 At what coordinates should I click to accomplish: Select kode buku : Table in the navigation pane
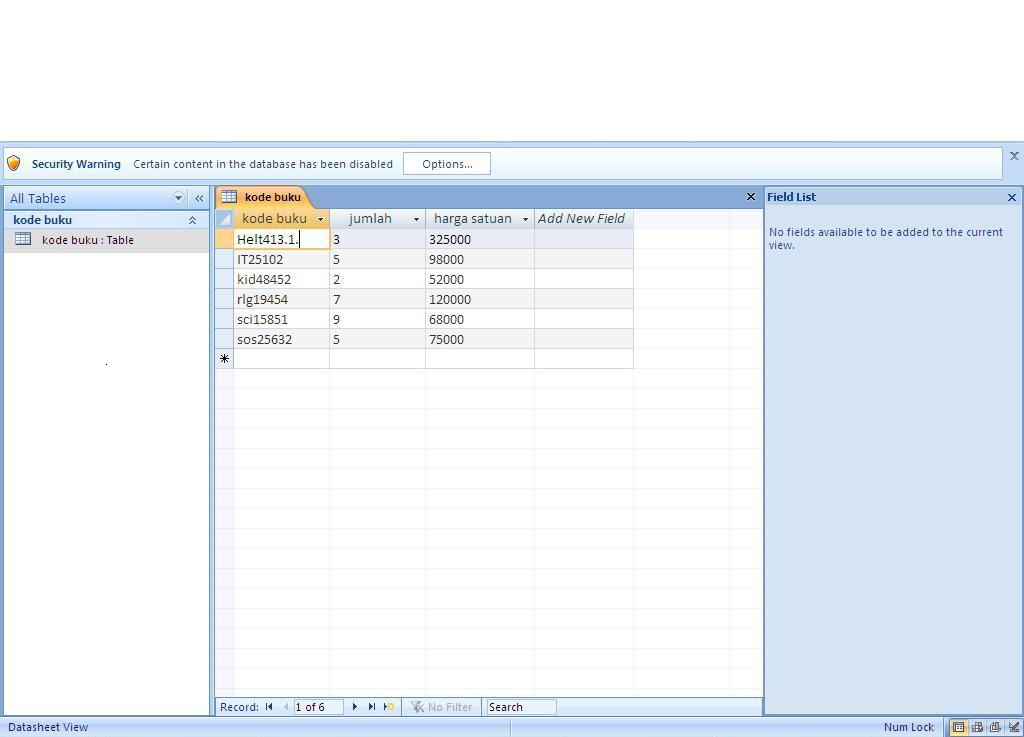106,240
